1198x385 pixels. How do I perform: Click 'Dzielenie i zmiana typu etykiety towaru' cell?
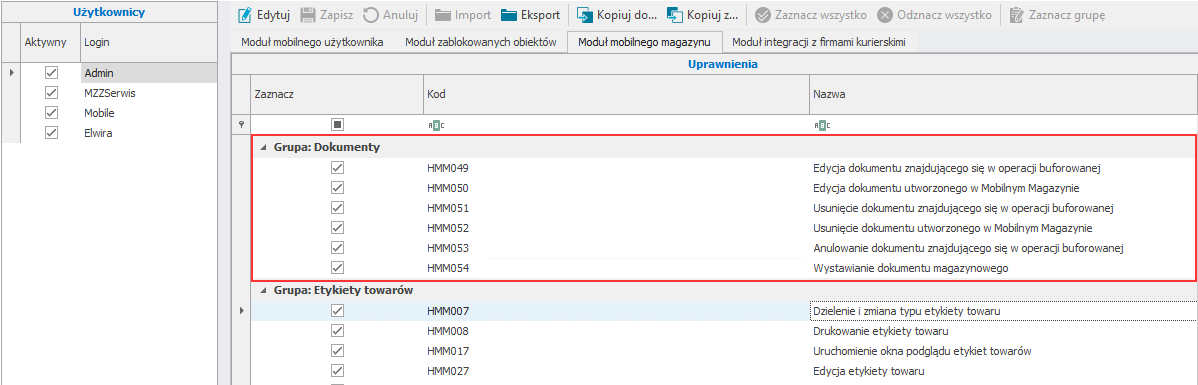[1002, 311]
